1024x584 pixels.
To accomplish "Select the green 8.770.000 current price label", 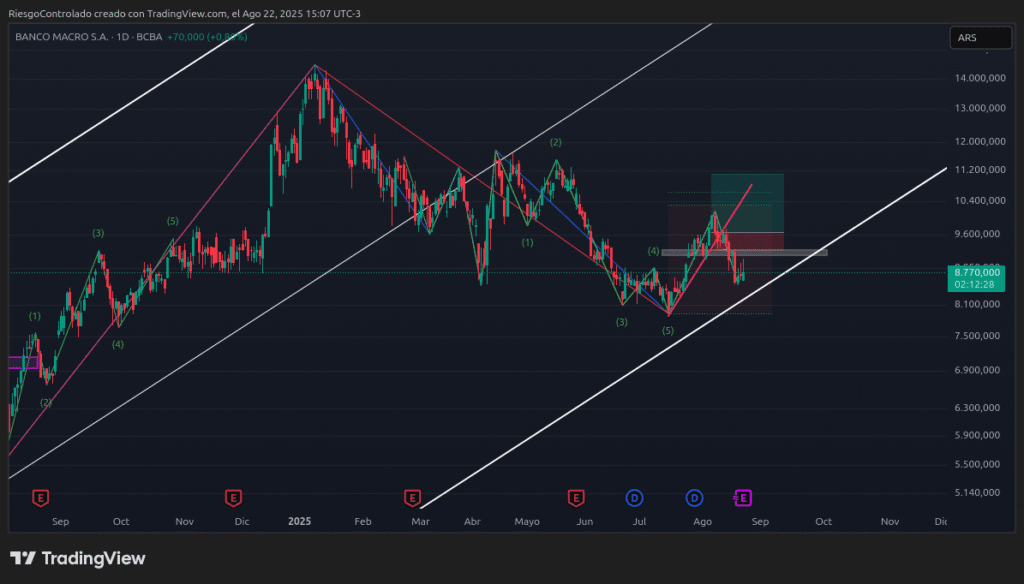I will (x=977, y=272).
